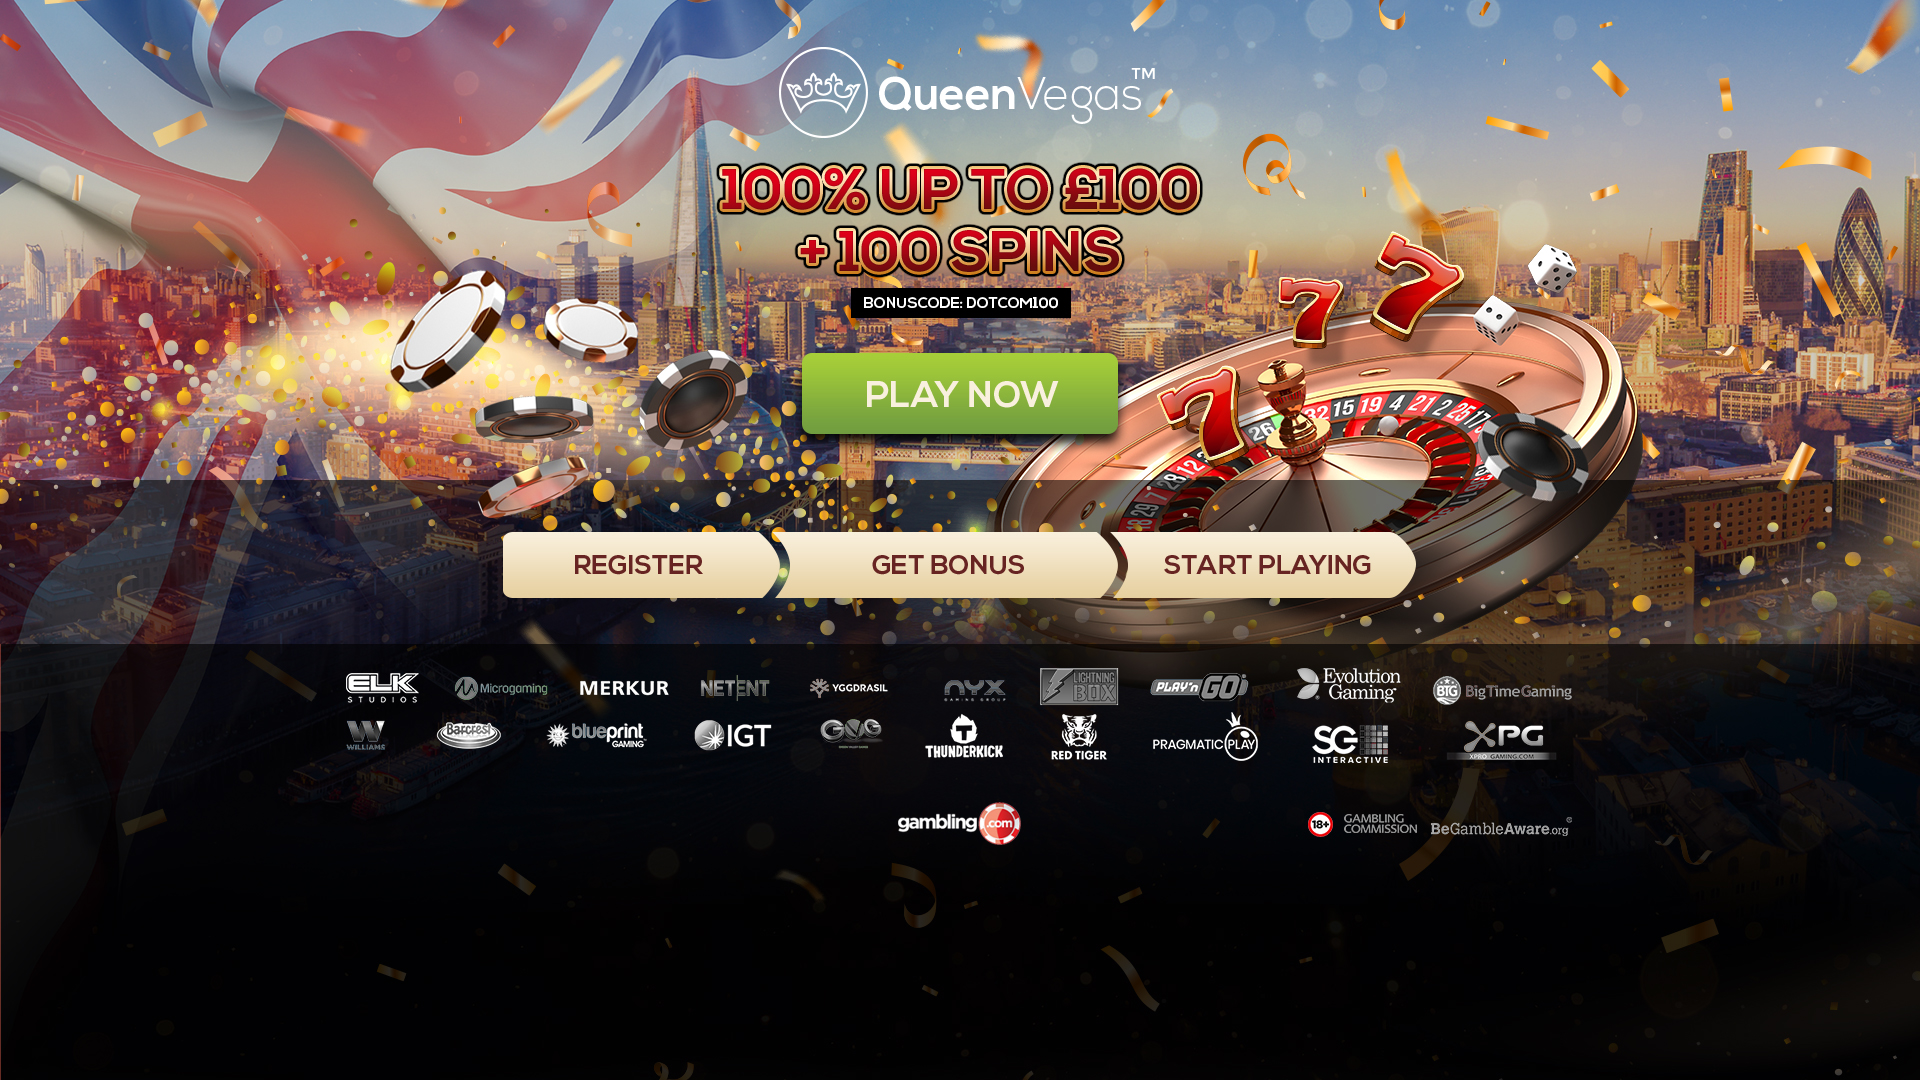Click the ELK Studios logo
Image resolution: width=1920 pixels, height=1080 pixels.
pyautogui.click(x=382, y=688)
